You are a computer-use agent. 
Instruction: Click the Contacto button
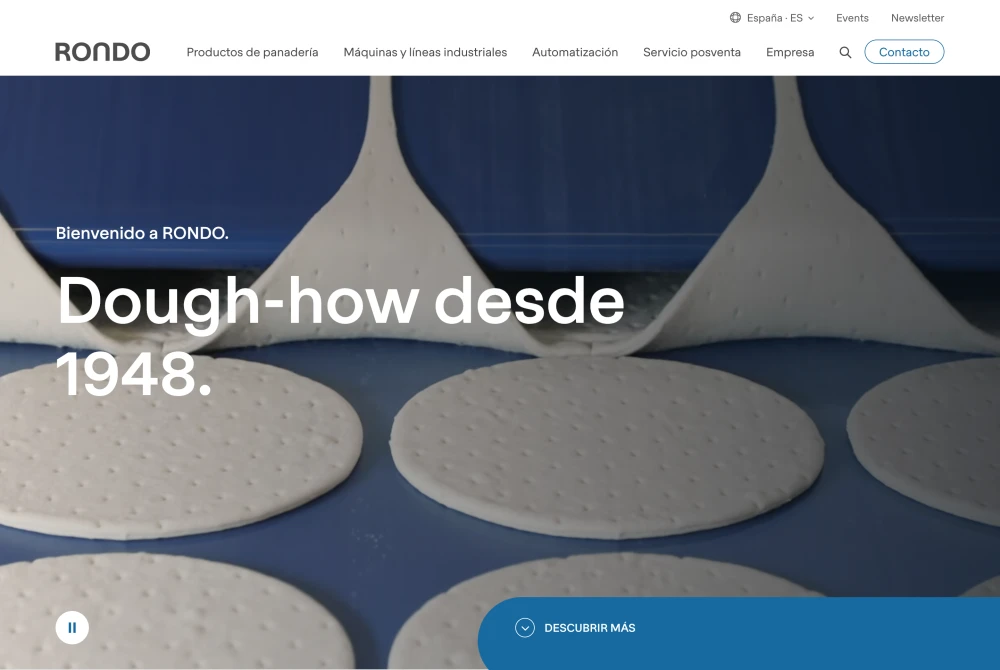point(904,52)
